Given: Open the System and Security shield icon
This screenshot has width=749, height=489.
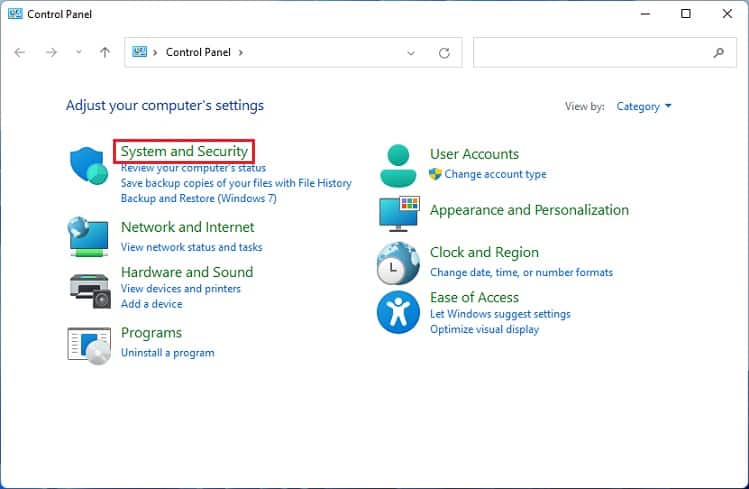Looking at the screenshot, I should 89,165.
